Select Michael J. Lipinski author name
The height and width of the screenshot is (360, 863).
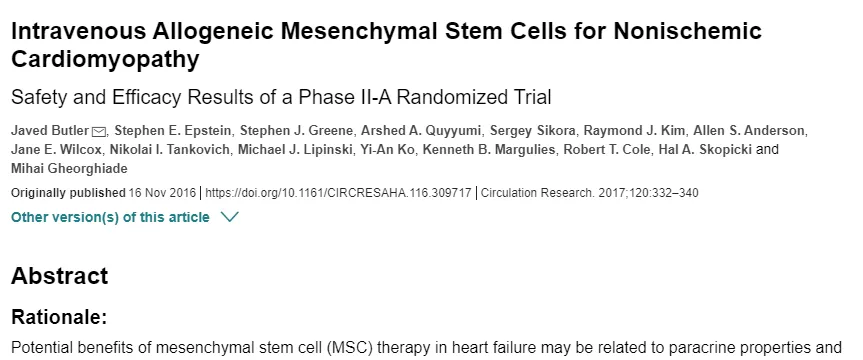click(x=296, y=150)
